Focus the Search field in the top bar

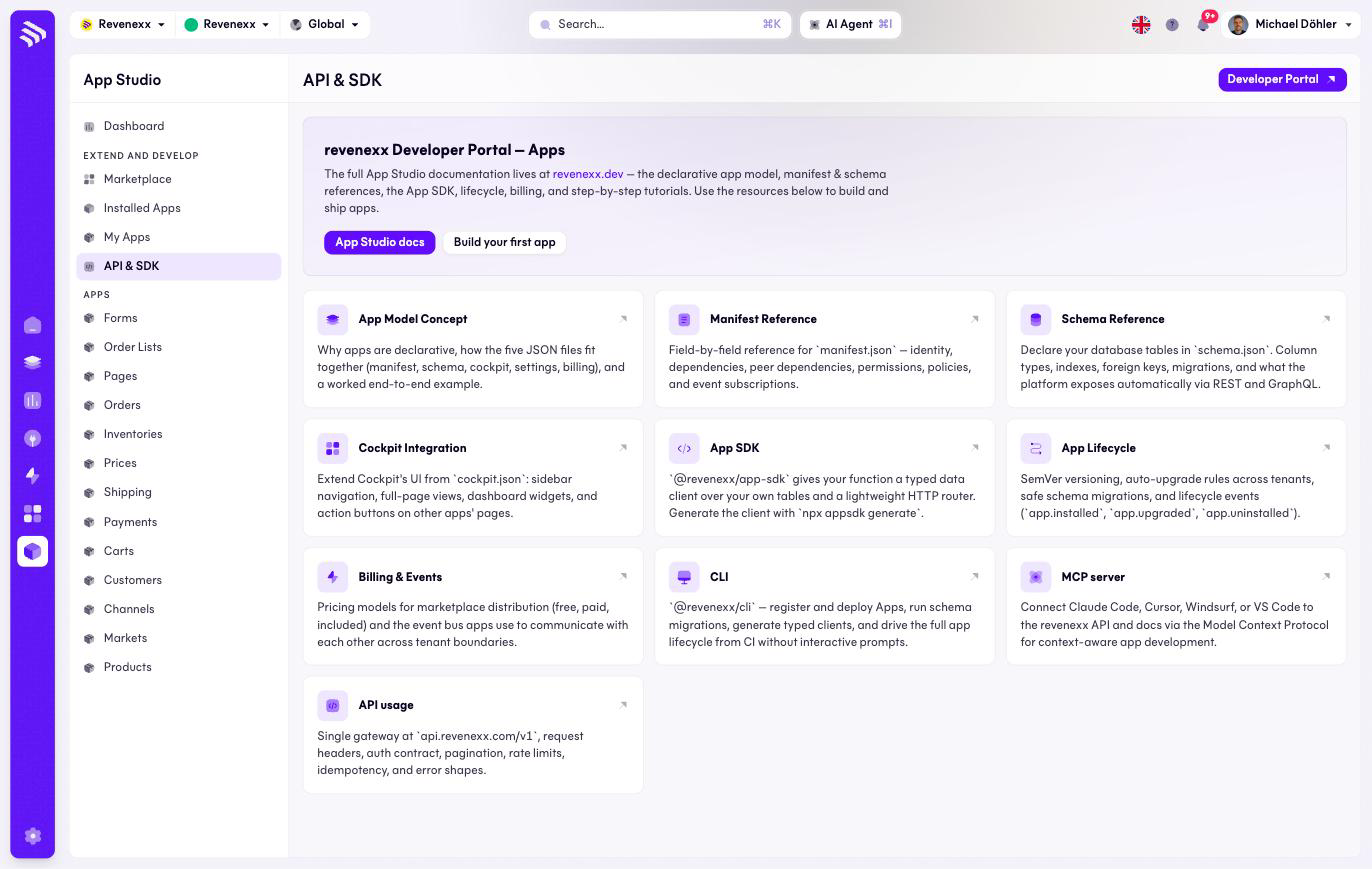coord(659,24)
